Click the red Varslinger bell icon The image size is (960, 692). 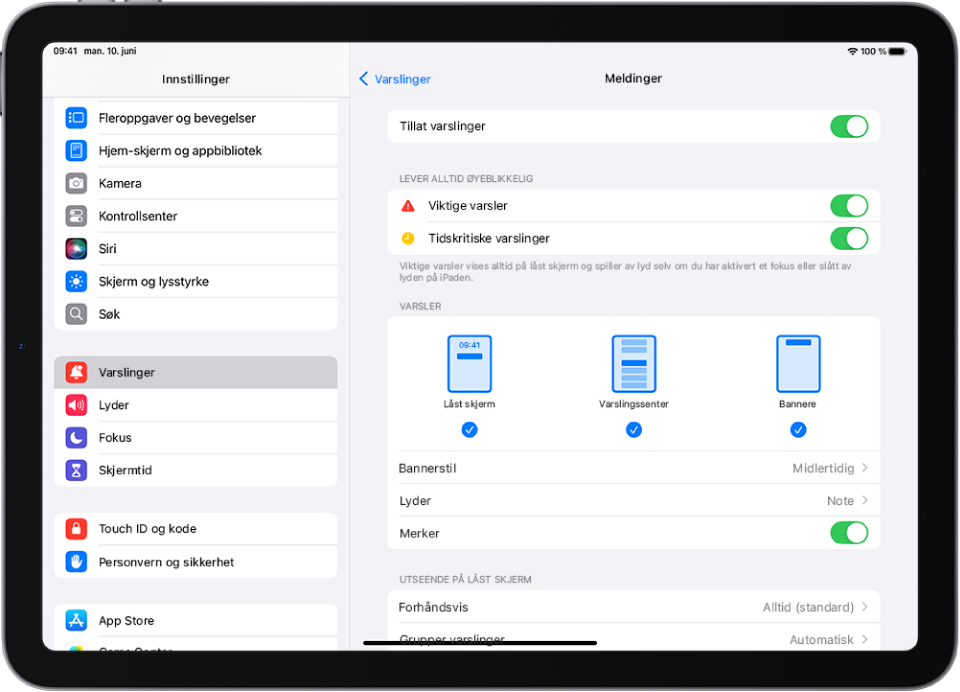pyautogui.click(x=76, y=372)
